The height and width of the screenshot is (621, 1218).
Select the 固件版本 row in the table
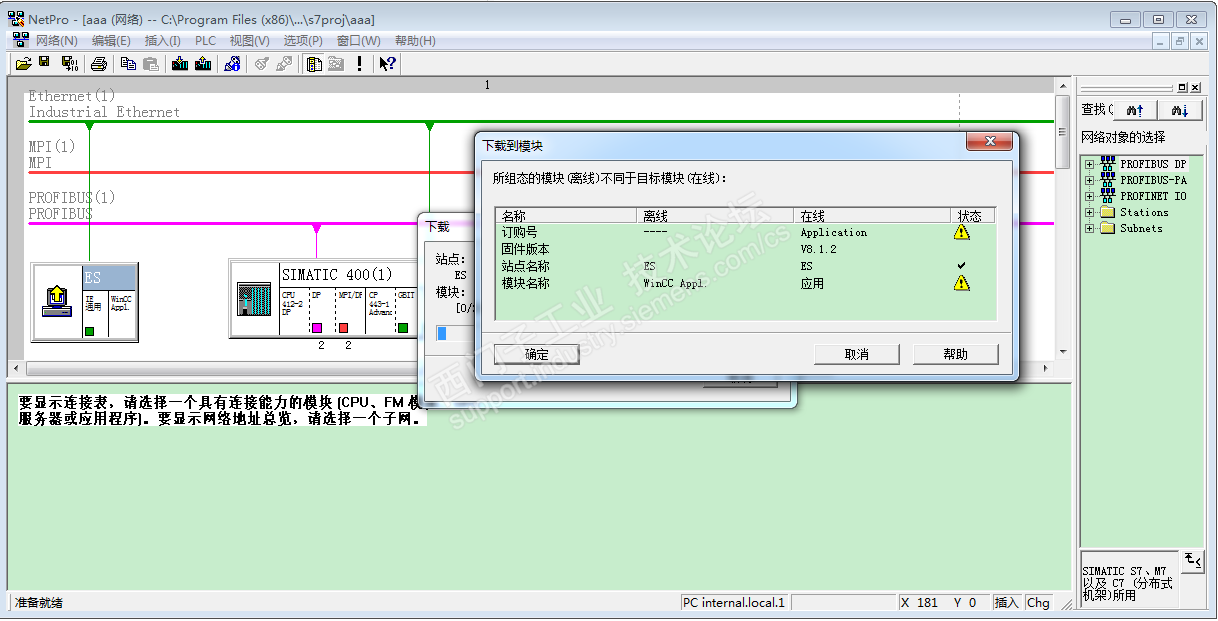coord(746,249)
